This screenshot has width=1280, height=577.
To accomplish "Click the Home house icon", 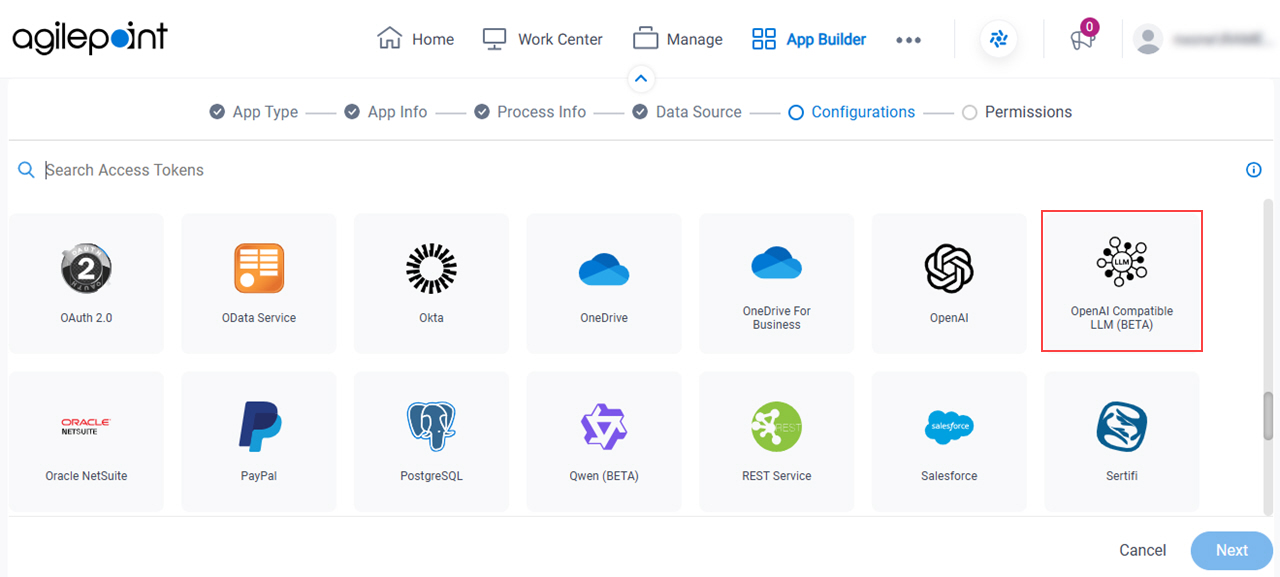I will 389,39.
